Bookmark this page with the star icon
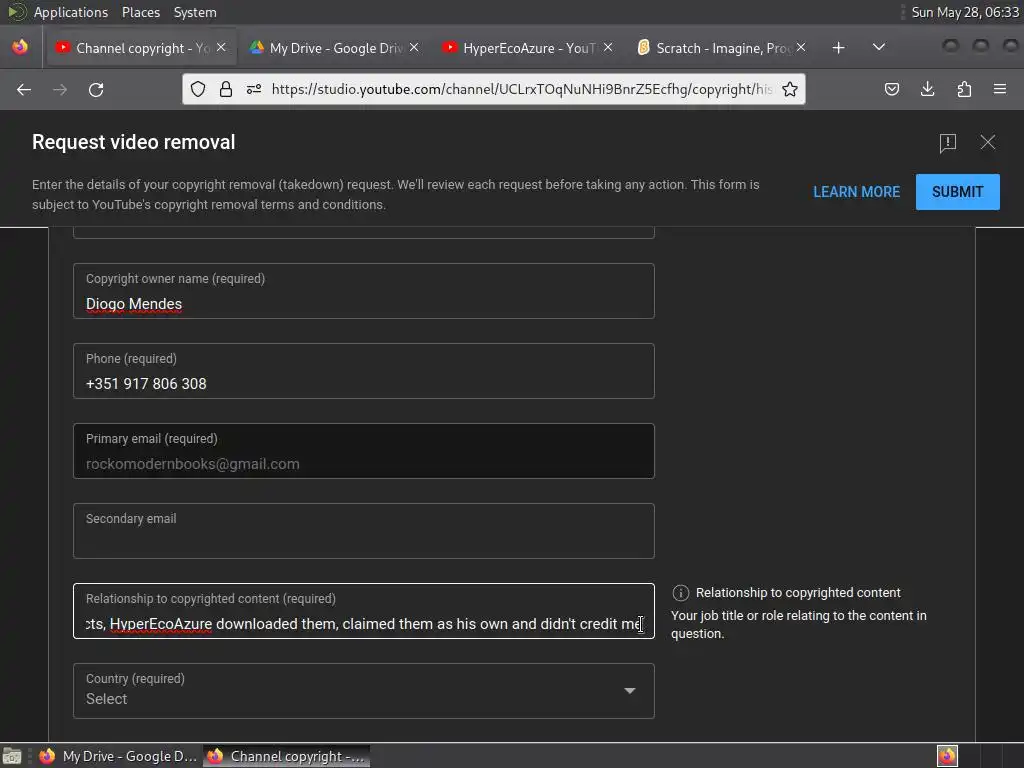The width and height of the screenshot is (1024, 768). [x=790, y=89]
